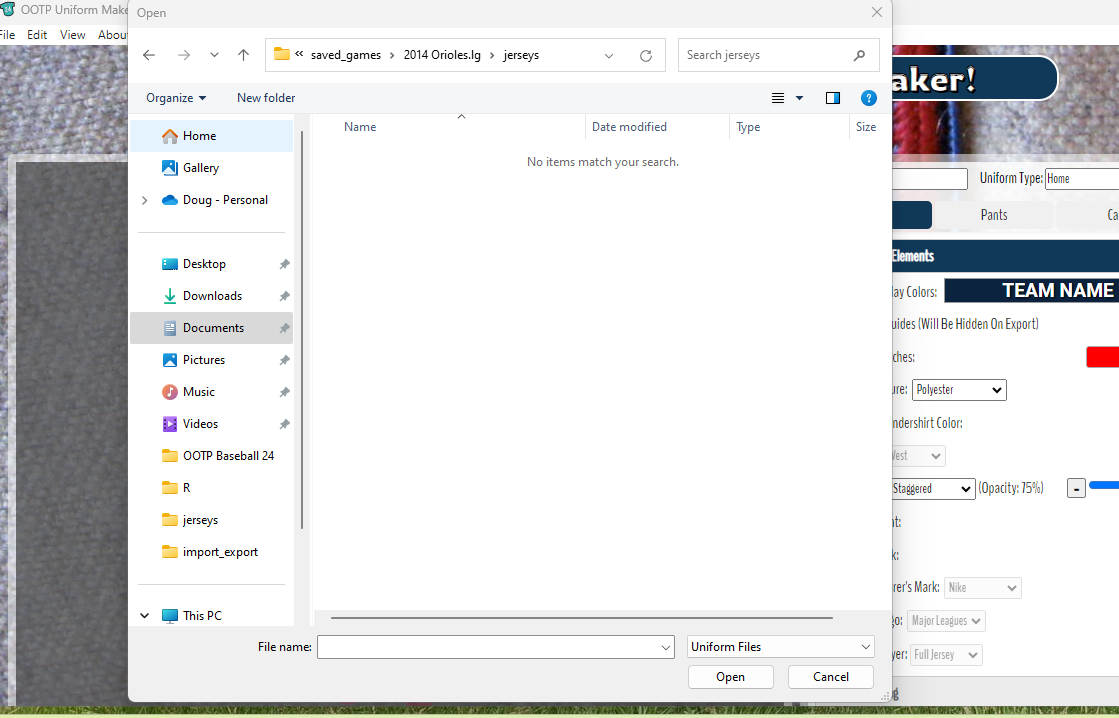
Task: Toggle the preview pane icon
Action: (832, 98)
